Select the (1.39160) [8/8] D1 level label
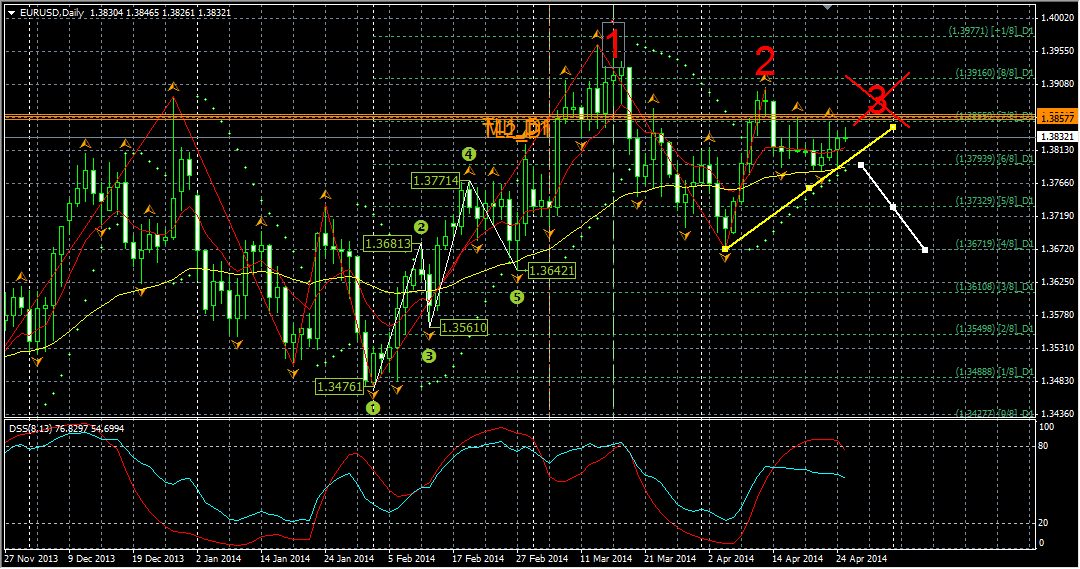1080x569 pixels. 995,72
